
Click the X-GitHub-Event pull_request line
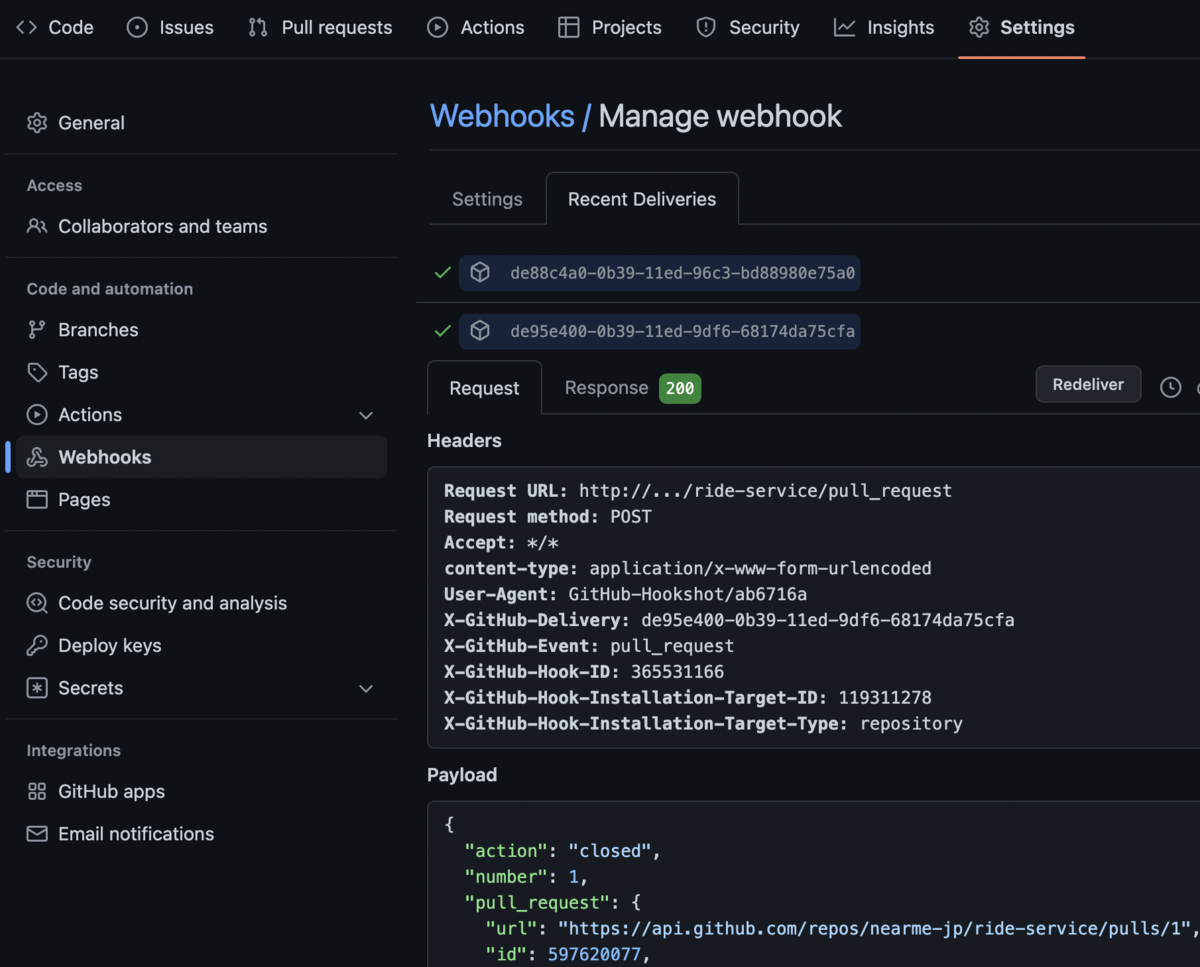tap(589, 646)
